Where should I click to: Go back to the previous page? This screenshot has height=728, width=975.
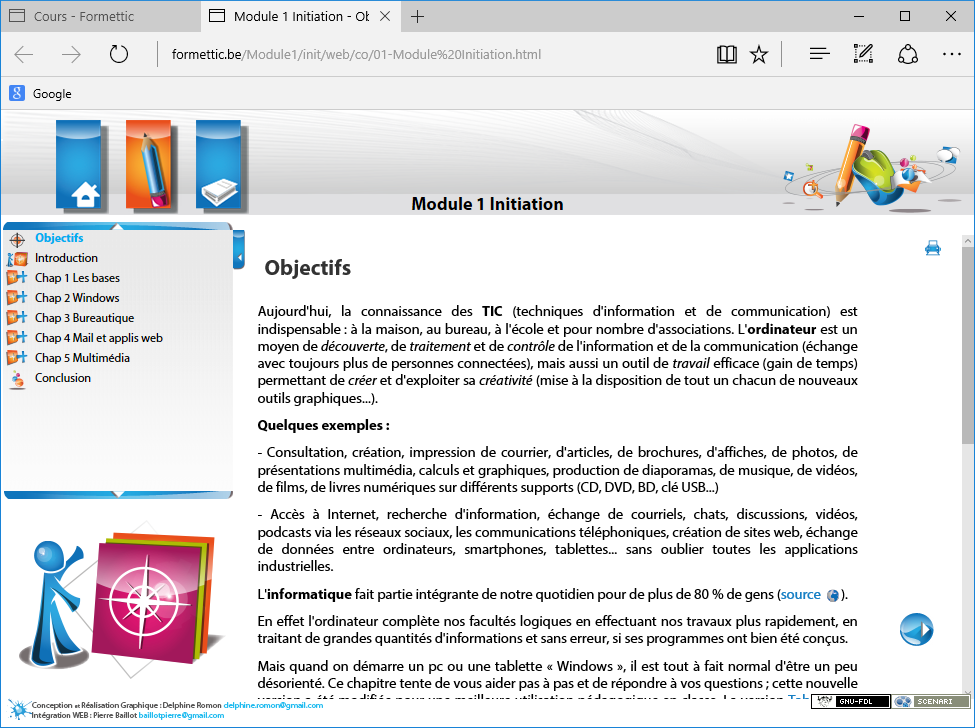pyautogui.click(x=24, y=55)
